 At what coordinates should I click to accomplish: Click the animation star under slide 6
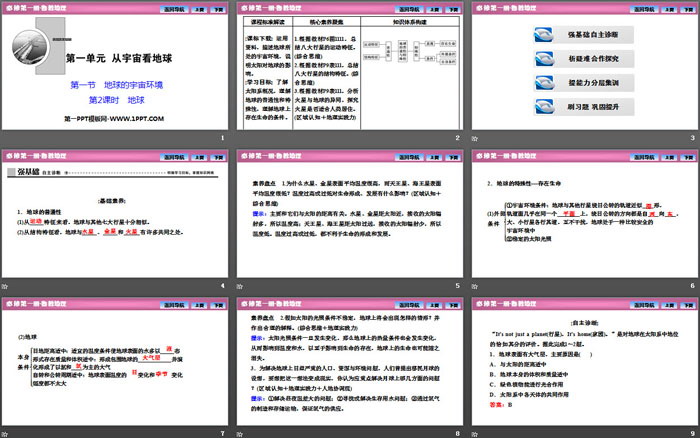point(475,286)
